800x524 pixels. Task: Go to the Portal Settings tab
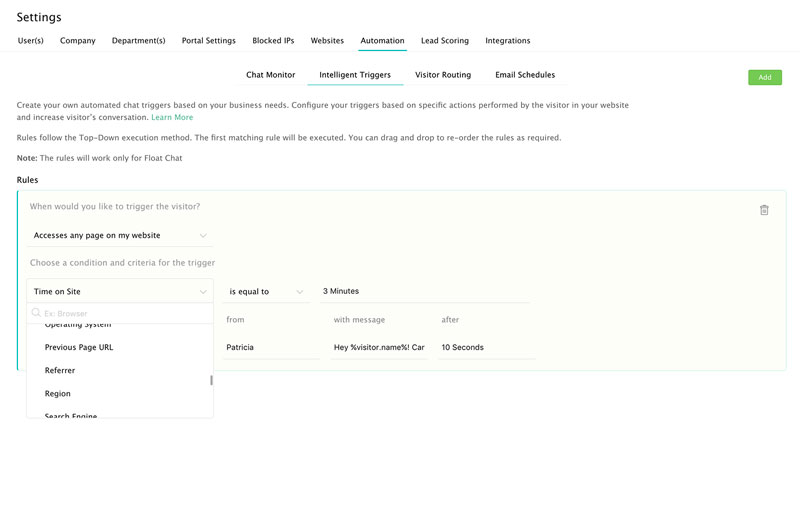click(x=209, y=41)
